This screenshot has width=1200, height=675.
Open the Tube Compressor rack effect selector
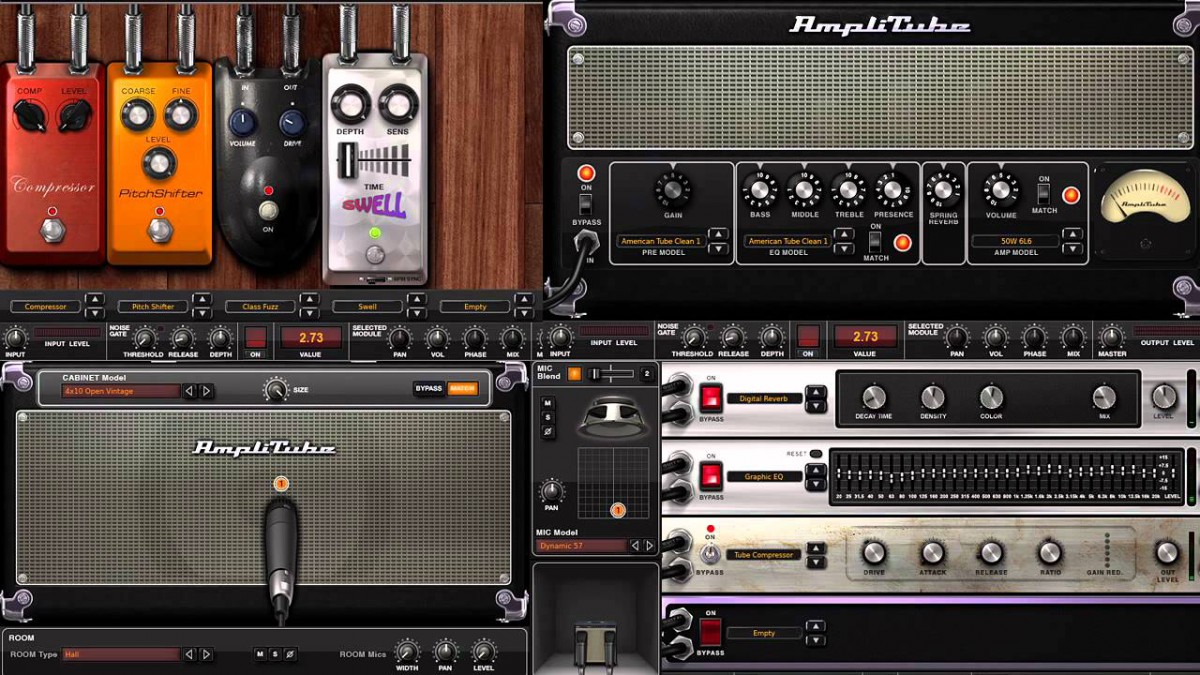[x=764, y=554]
